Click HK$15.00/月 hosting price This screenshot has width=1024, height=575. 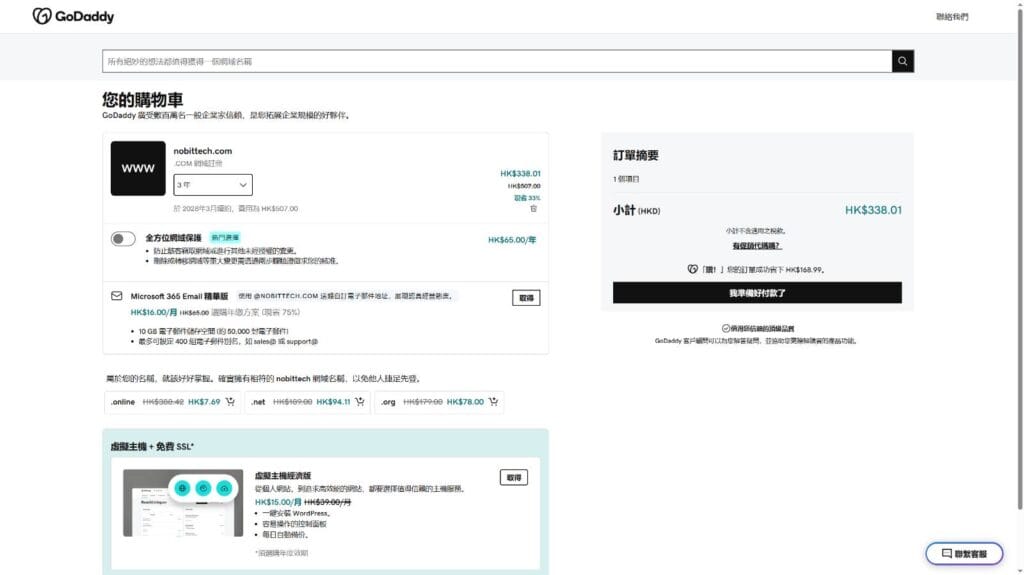pos(278,502)
